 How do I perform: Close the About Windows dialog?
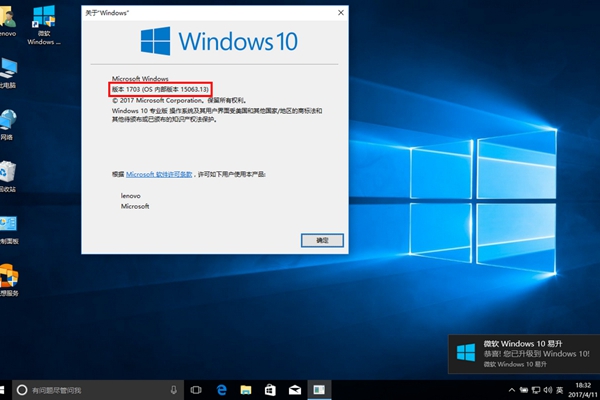[341, 13]
